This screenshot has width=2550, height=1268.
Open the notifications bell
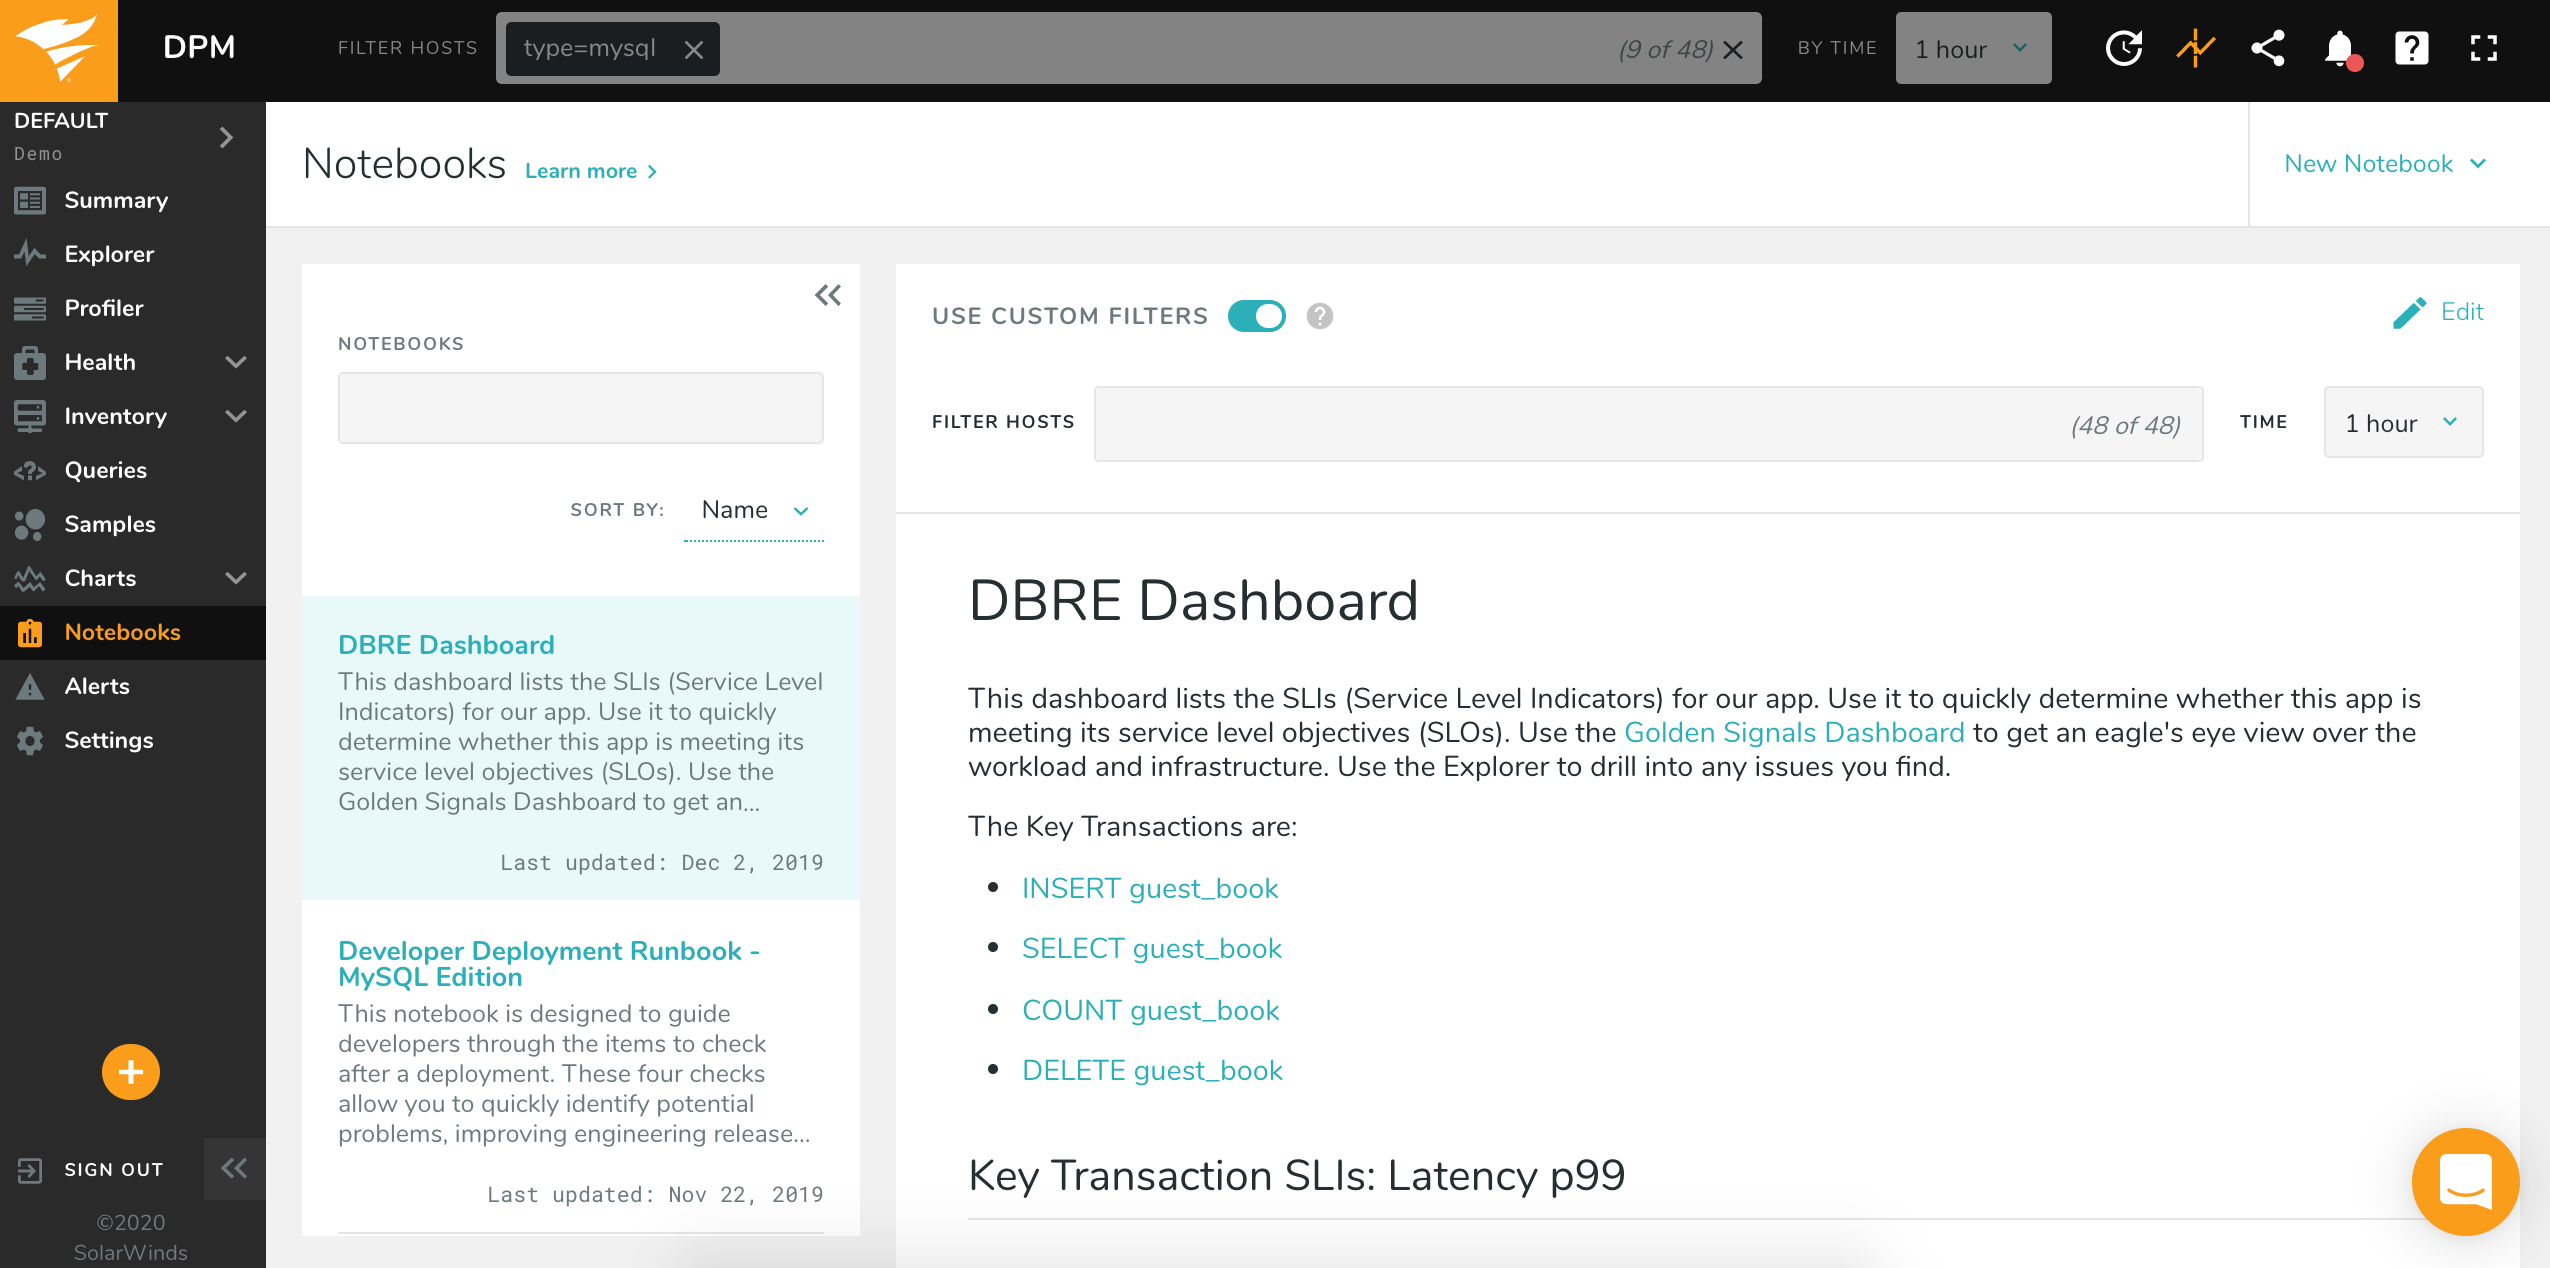click(2339, 48)
